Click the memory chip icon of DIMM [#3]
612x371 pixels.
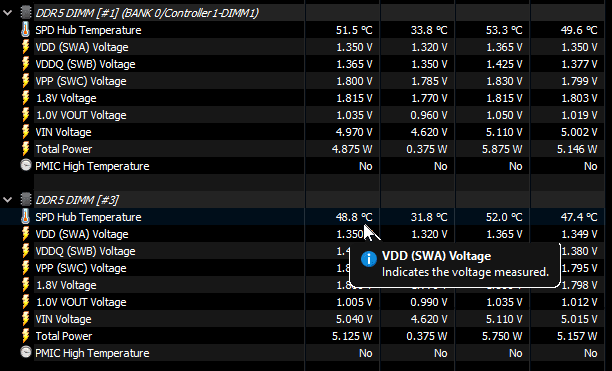click(26, 199)
